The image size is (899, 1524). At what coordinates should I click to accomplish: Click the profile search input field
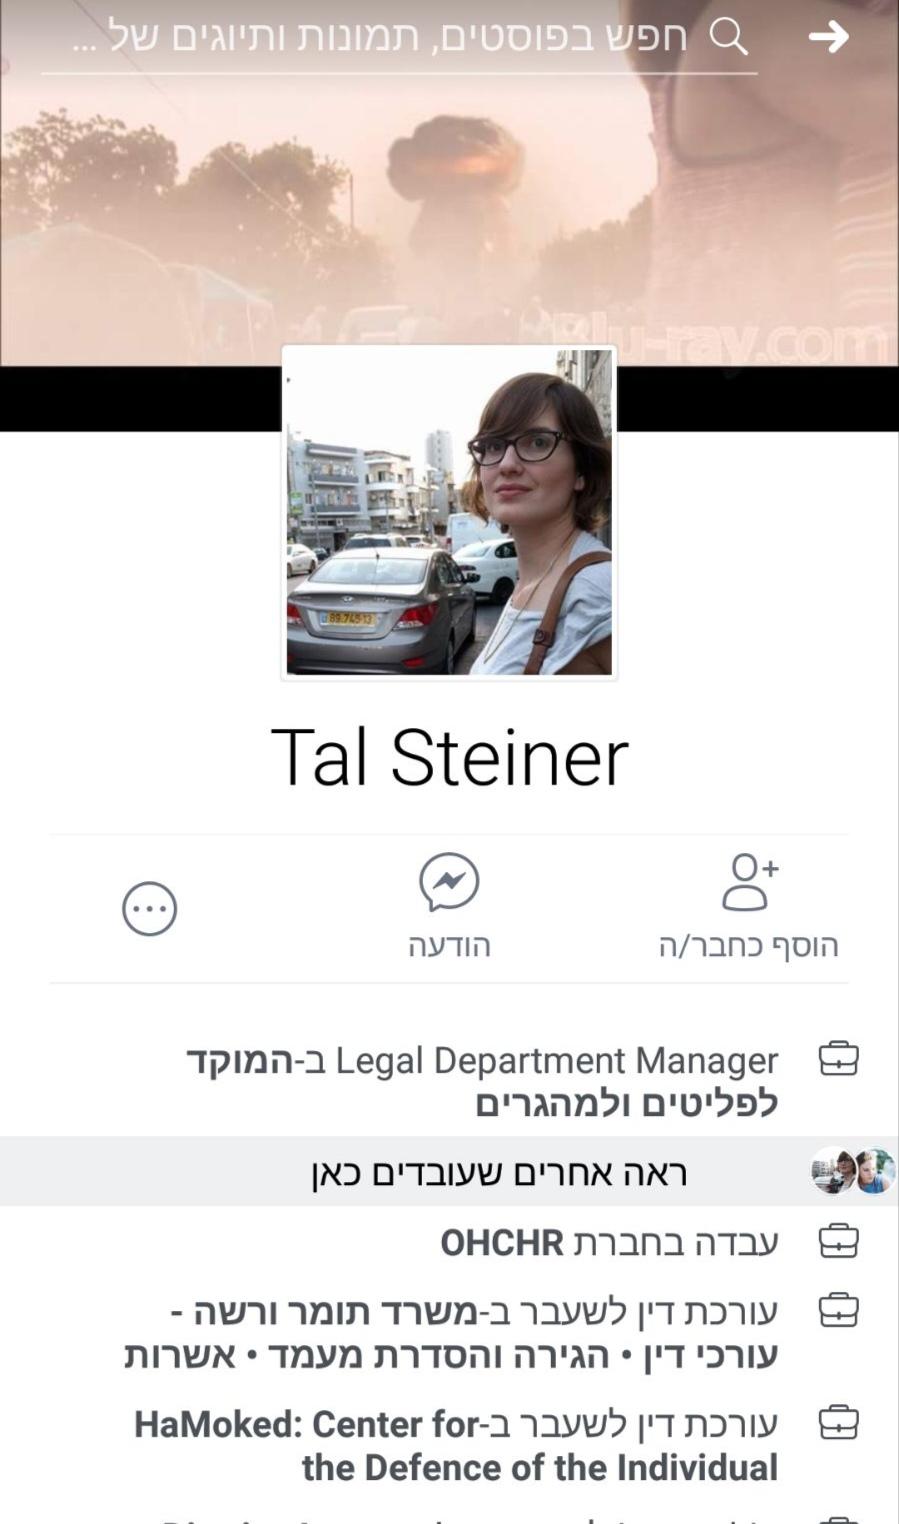pos(399,38)
